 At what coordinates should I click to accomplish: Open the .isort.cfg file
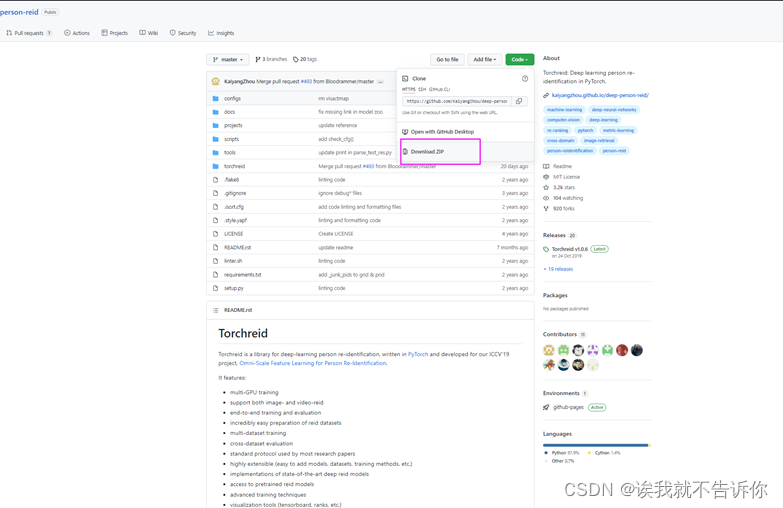pos(234,207)
